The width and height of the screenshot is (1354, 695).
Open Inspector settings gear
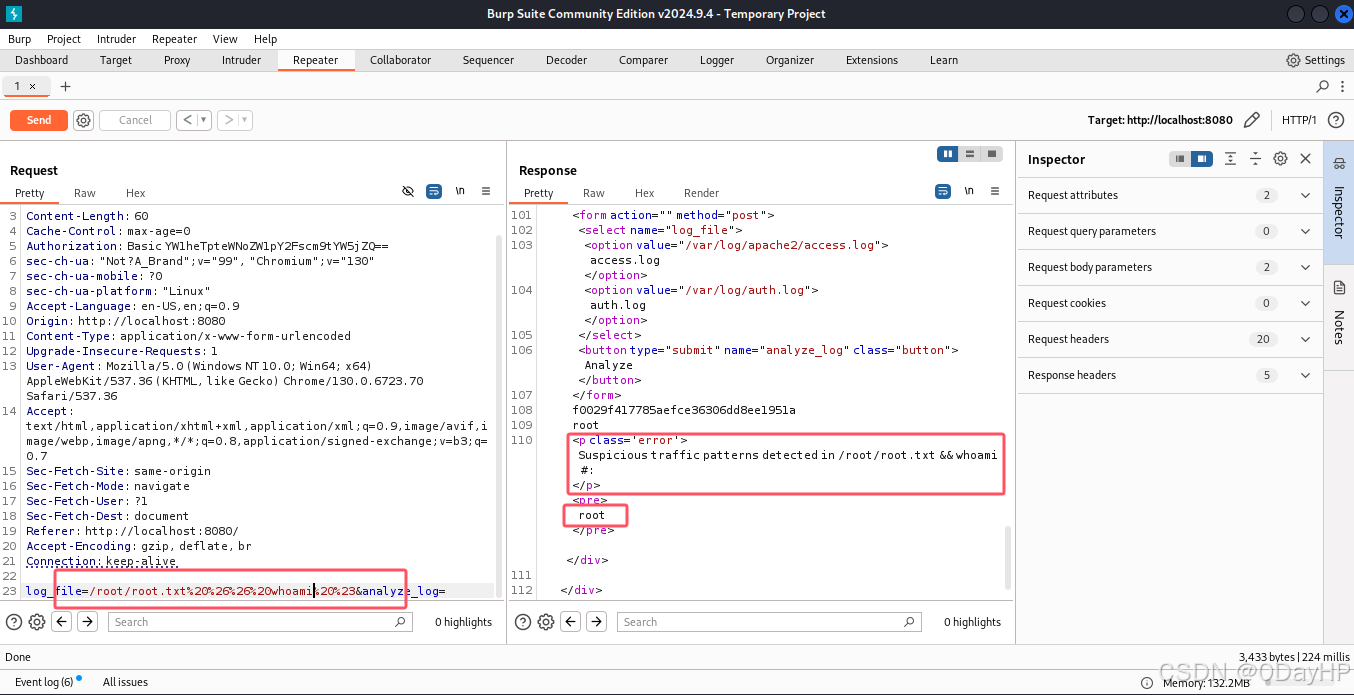(1280, 159)
